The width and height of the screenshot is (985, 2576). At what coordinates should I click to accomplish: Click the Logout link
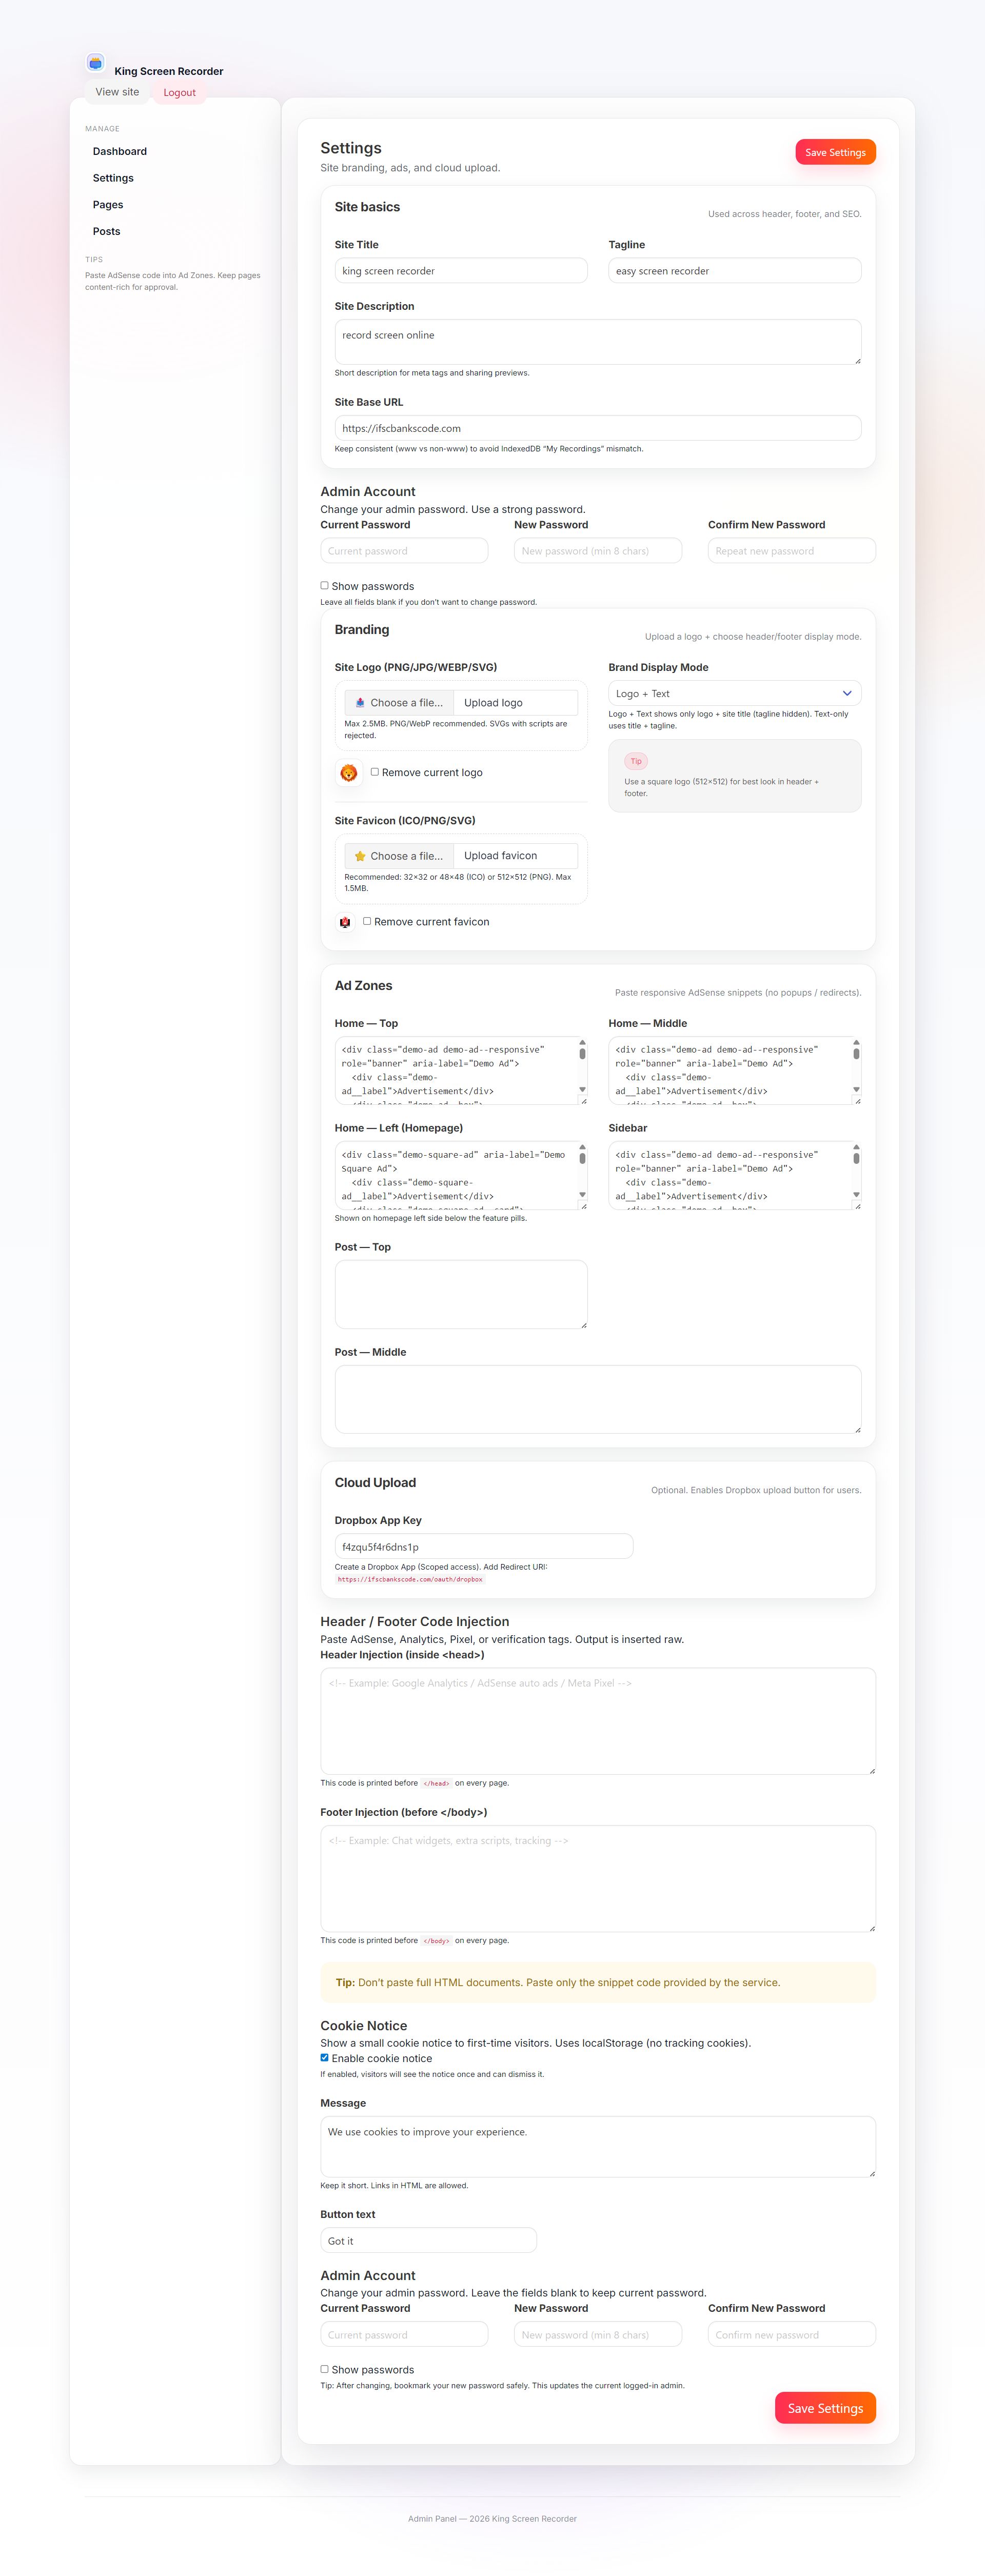179,92
